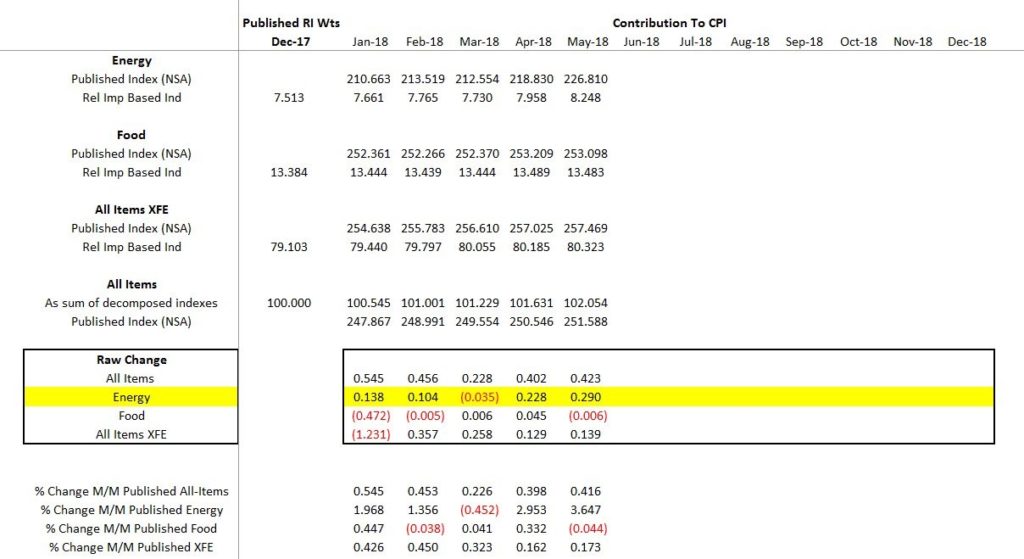
Task: Select the empty Dec-18 column header
Action: coord(966,42)
